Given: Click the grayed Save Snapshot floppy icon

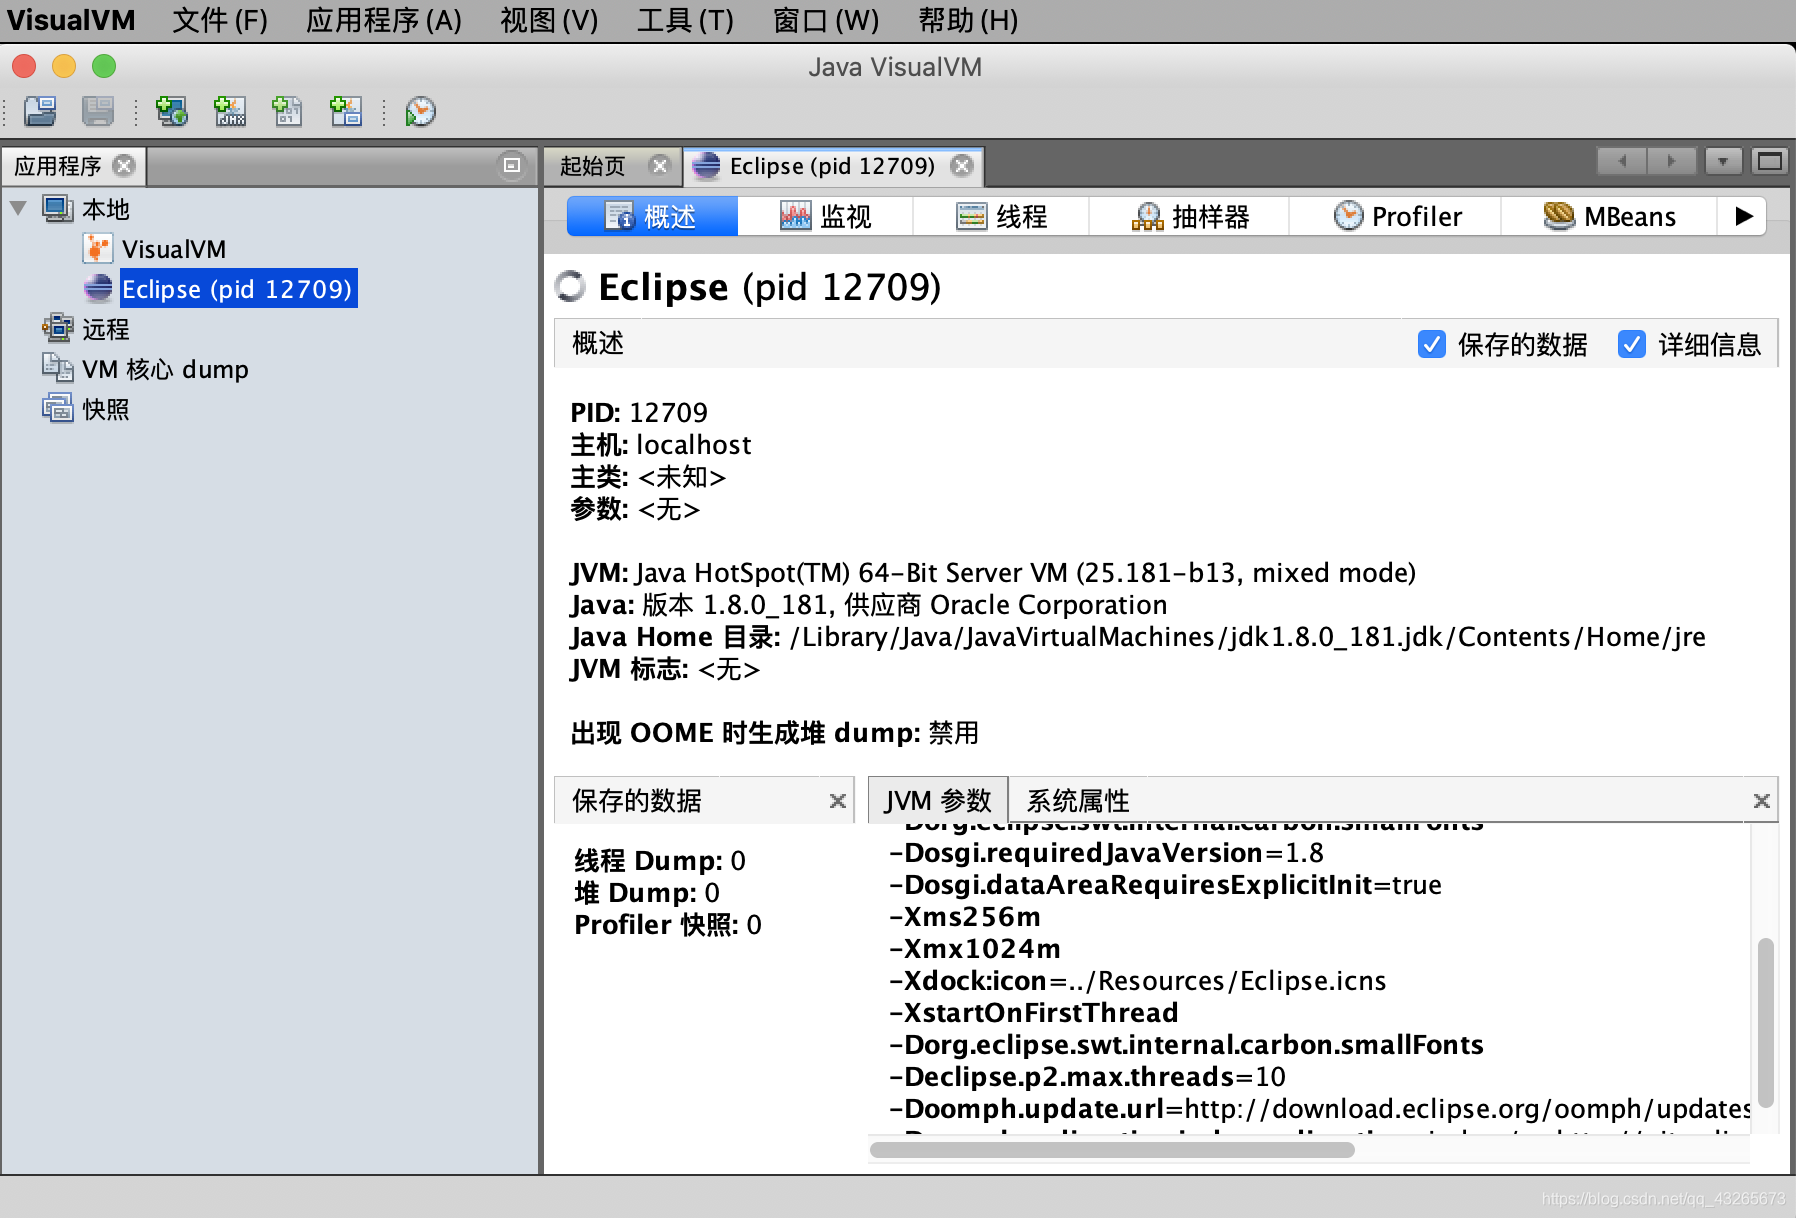Looking at the screenshot, I should pos(98,111).
